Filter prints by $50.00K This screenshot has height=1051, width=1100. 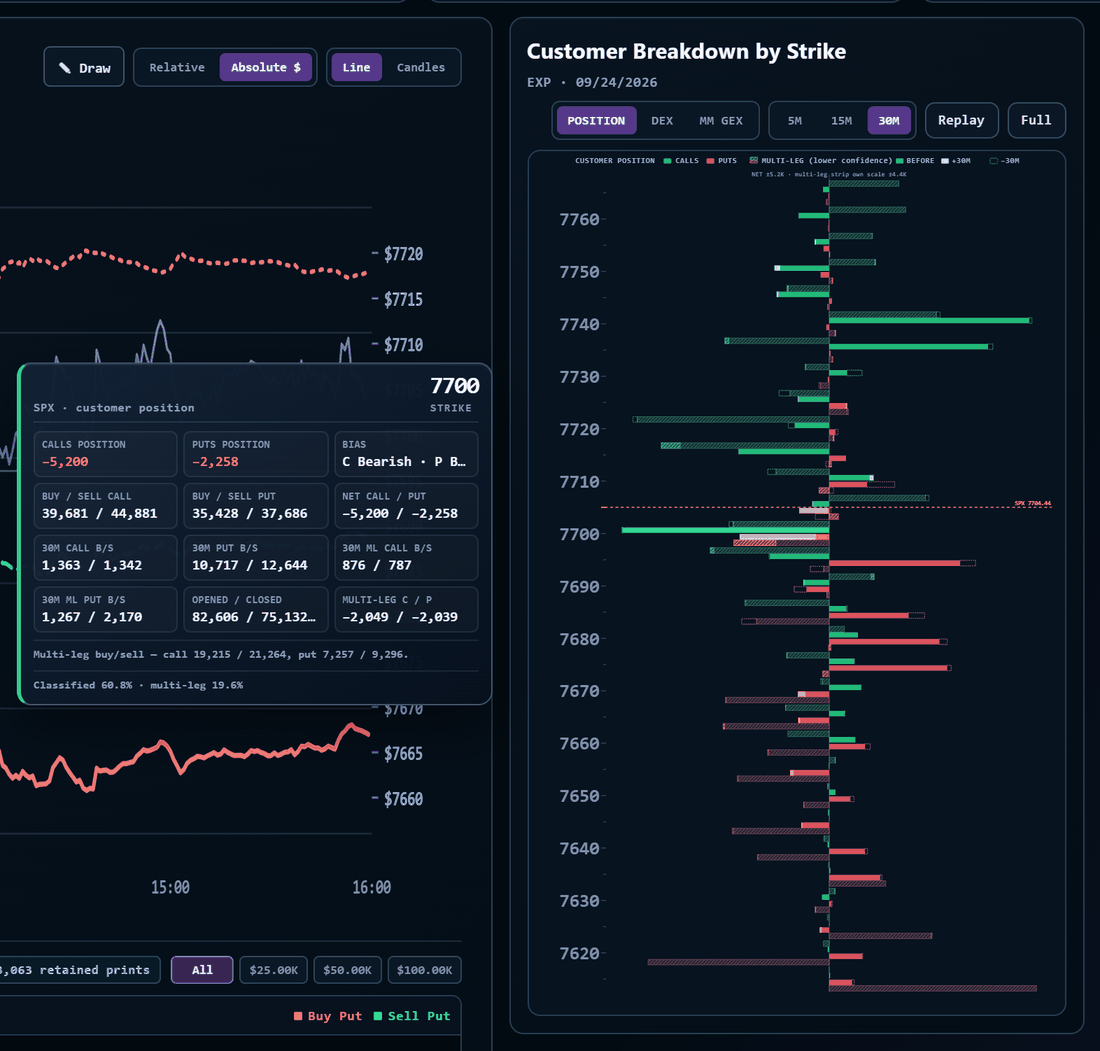347,970
